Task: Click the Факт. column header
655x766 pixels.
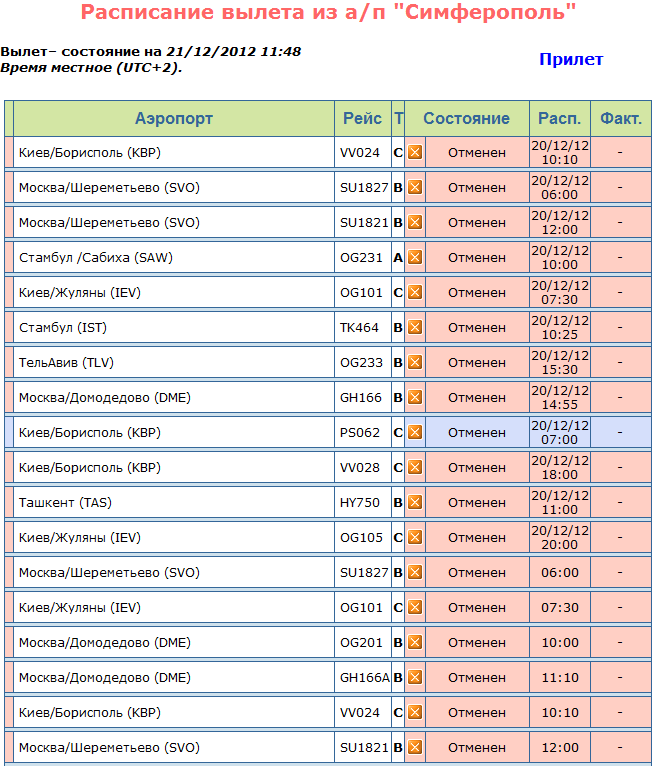Action: (620, 118)
